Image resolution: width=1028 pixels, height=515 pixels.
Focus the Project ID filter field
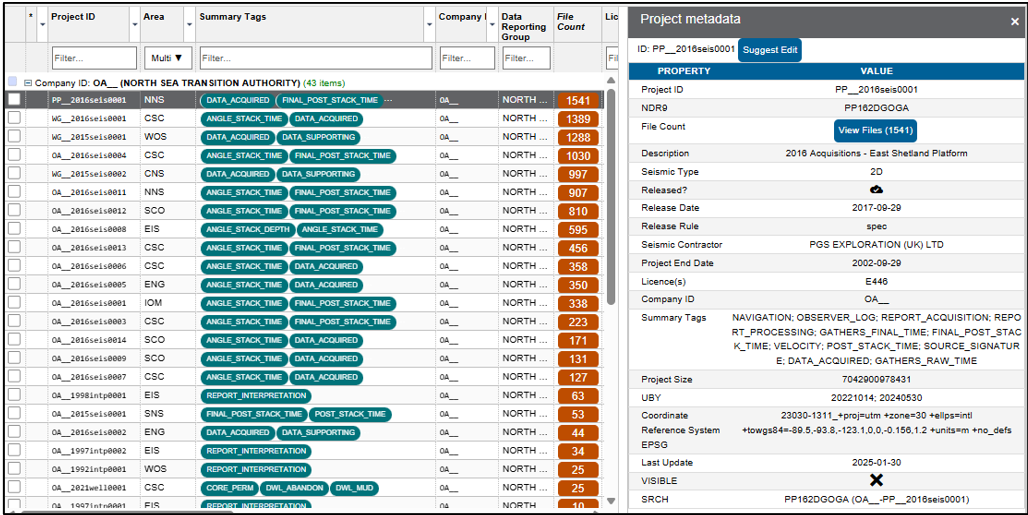point(94,58)
